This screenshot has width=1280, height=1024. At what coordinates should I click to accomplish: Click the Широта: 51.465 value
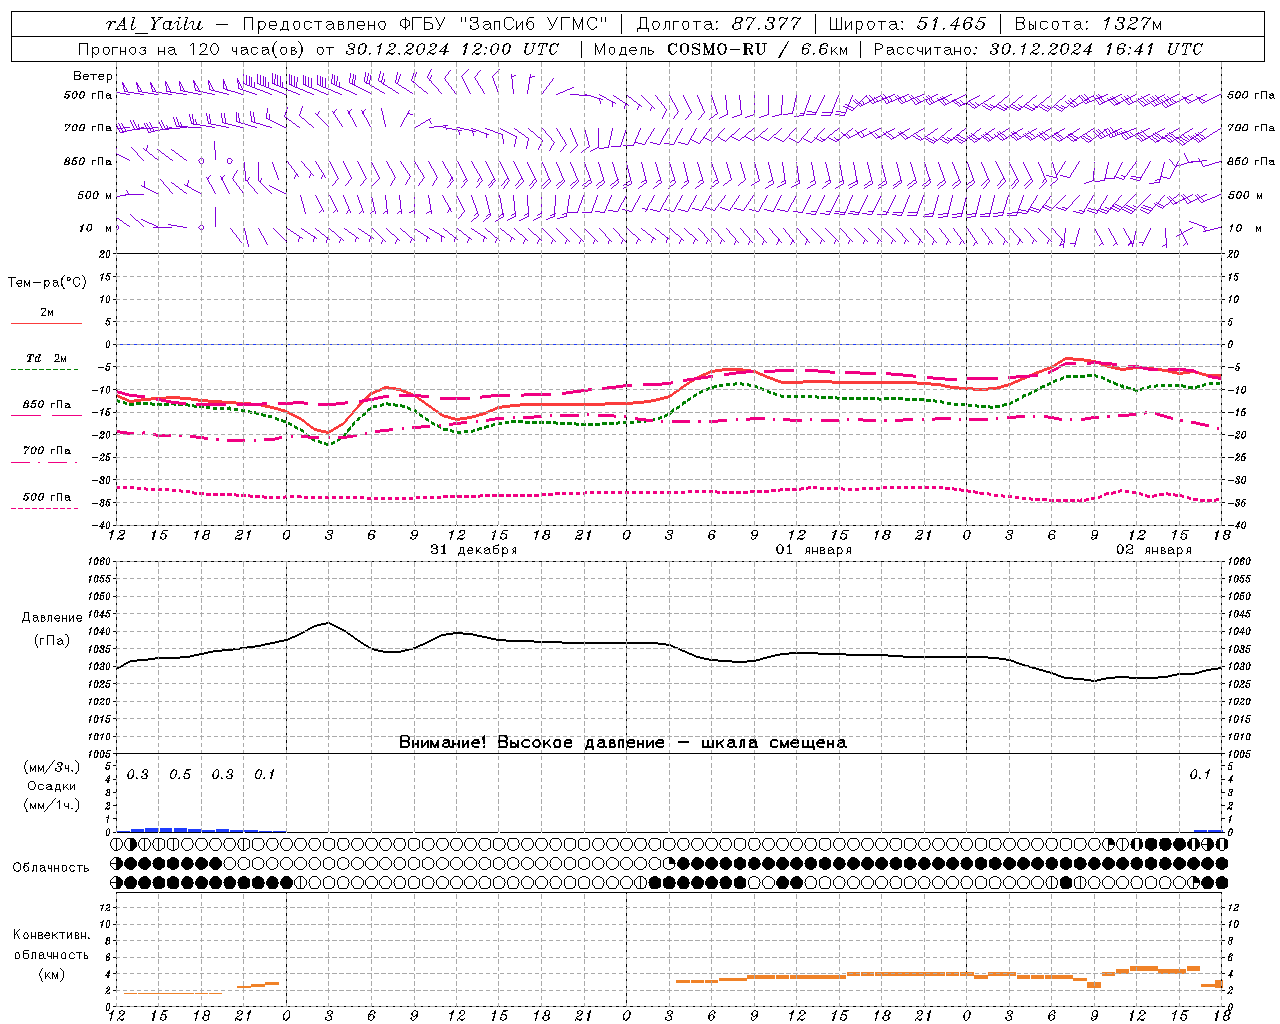click(x=907, y=24)
